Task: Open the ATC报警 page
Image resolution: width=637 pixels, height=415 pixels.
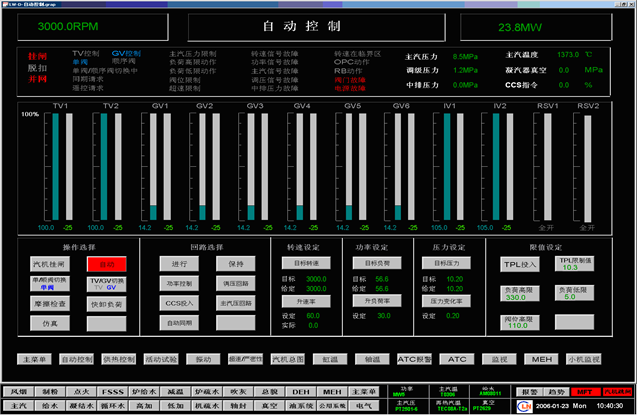Action: pyautogui.click(x=415, y=359)
